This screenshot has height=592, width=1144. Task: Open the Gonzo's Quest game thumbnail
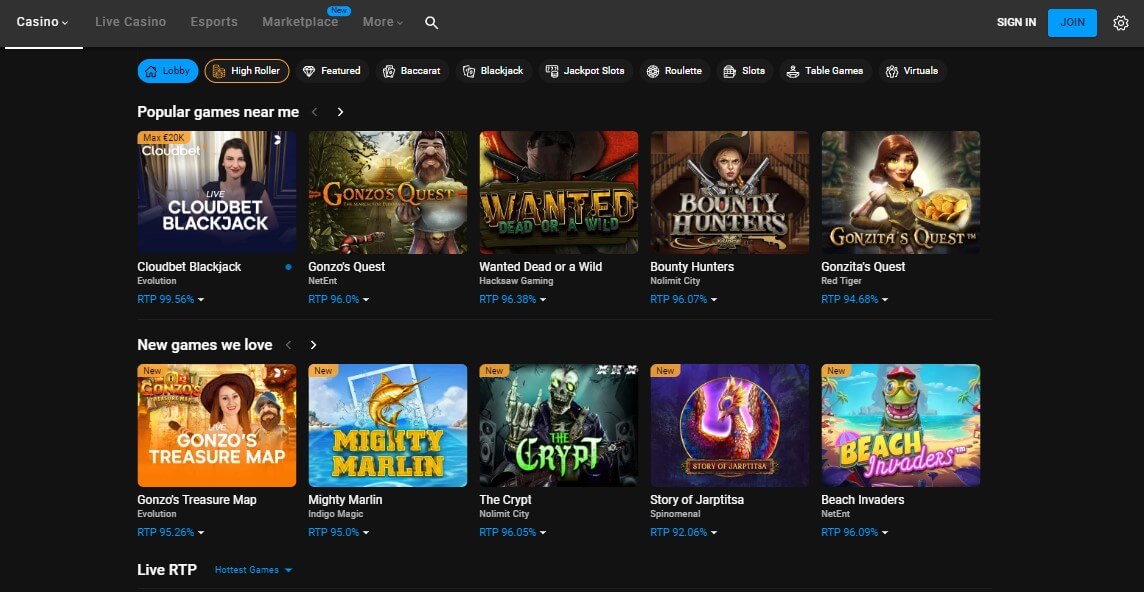(387, 192)
